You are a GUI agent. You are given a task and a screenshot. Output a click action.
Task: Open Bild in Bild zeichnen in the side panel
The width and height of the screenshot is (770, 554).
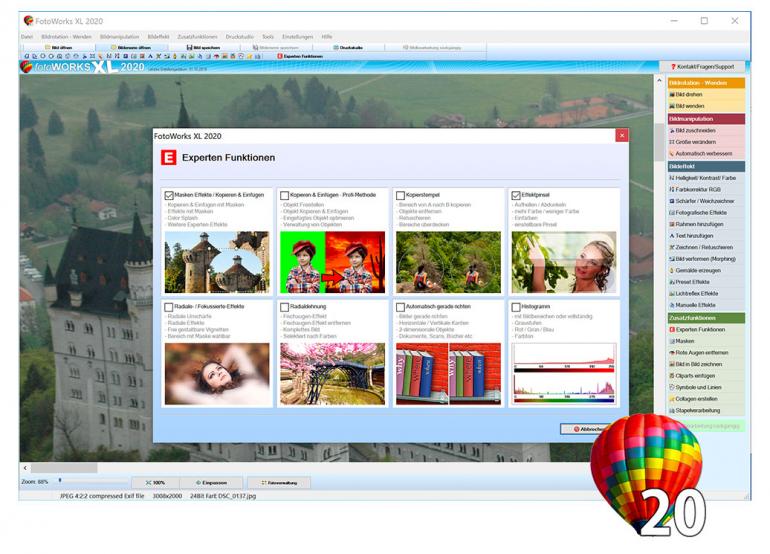tap(706, 364)
